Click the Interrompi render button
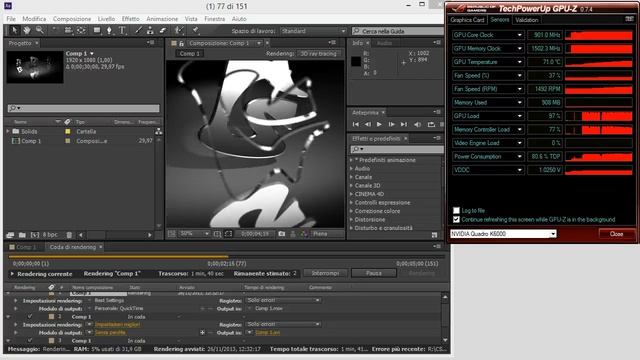Image resolution: width=640 pixels, height=360 pixels. [x=325, y=273]
